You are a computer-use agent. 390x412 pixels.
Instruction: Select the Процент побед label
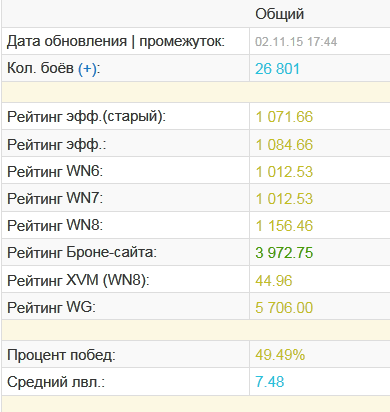click(61, 355)
